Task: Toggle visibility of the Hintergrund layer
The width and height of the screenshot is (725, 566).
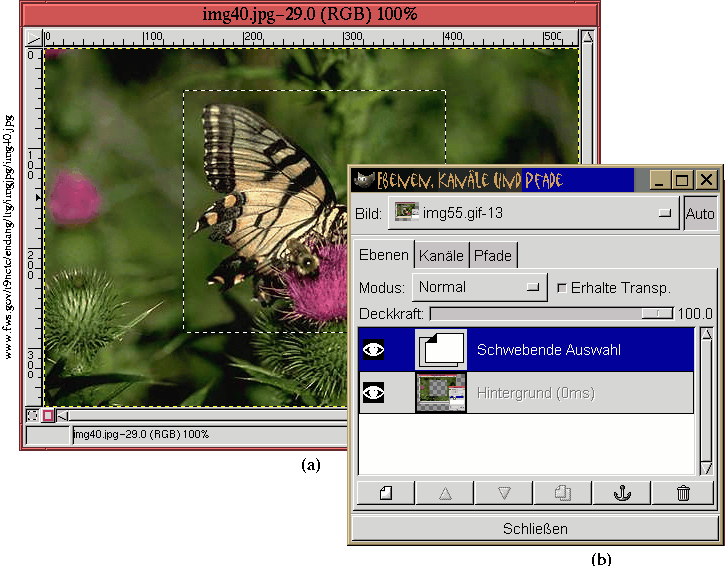Action: (x=373, y=393)
